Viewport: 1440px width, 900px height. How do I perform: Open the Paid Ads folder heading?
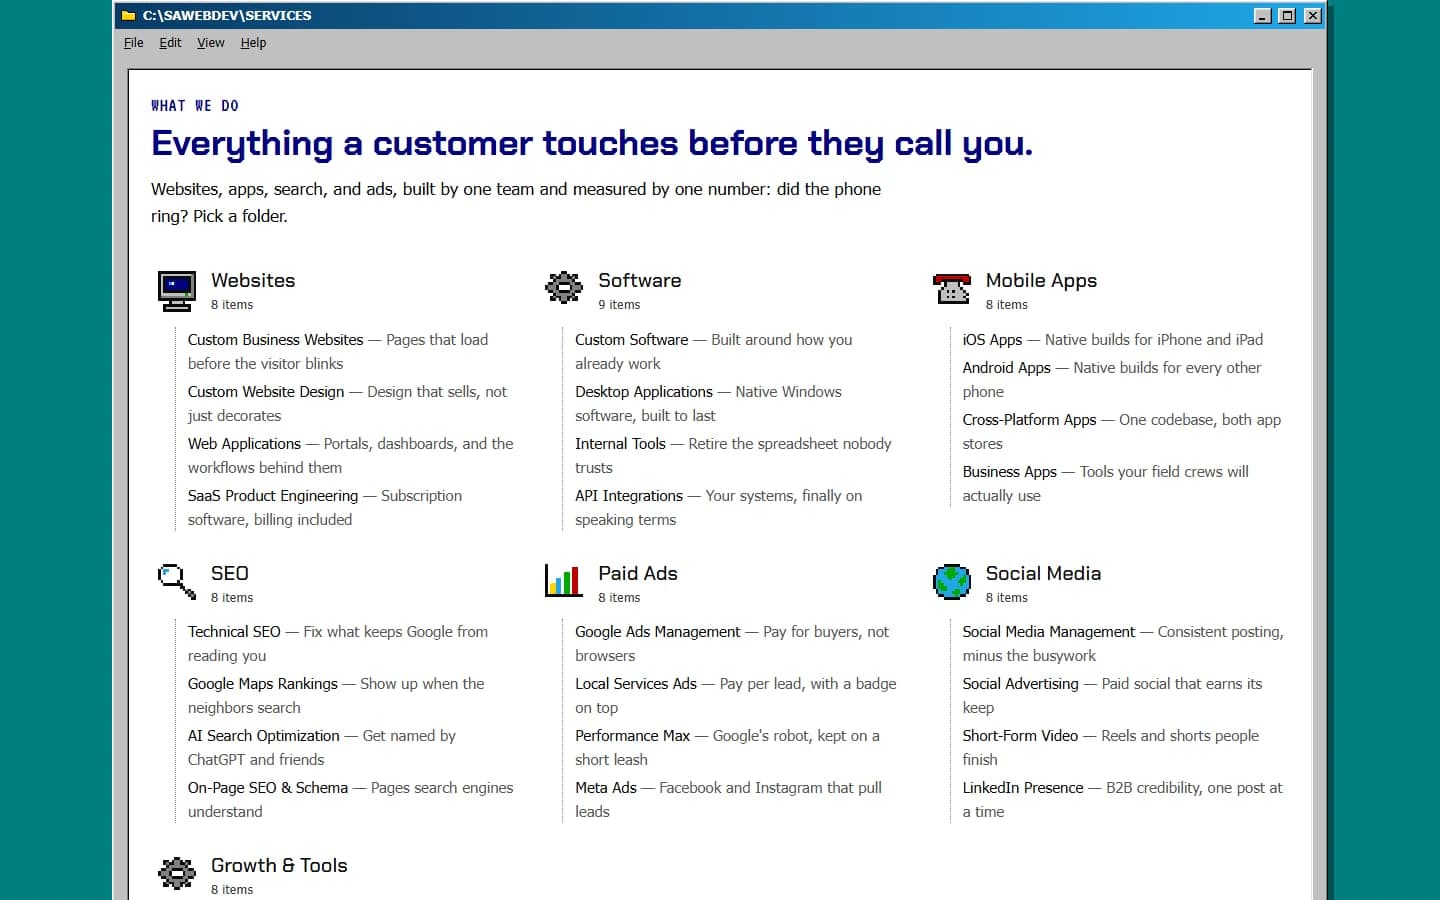pyautogui.click(x=638, y=573)
